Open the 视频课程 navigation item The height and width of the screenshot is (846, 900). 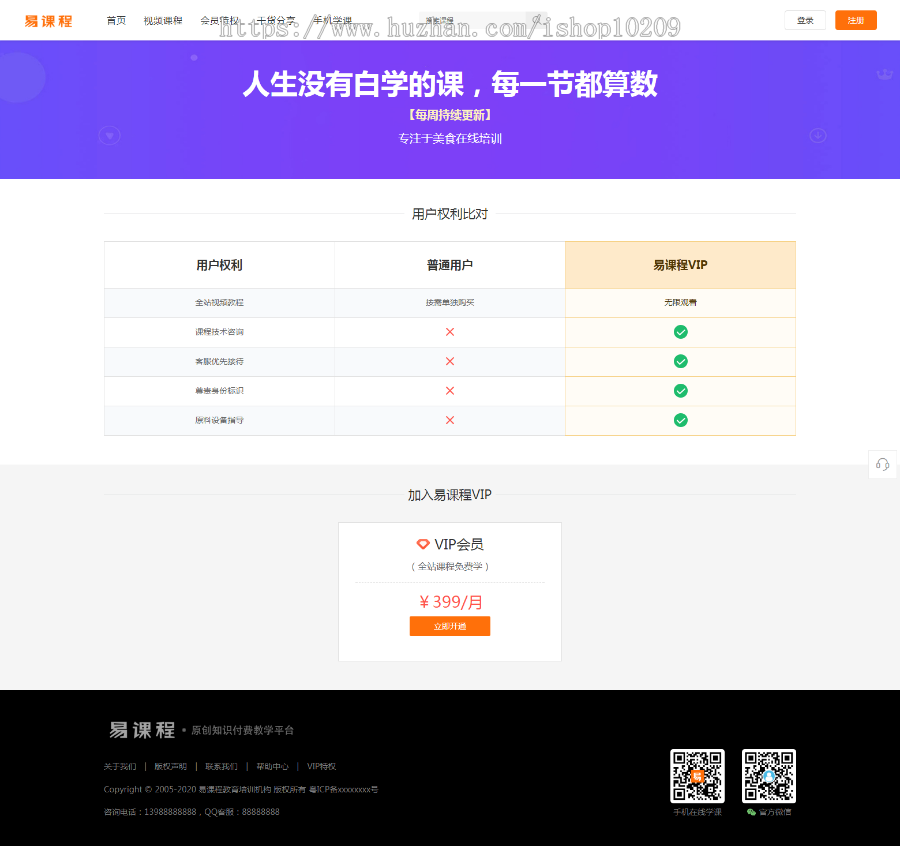(161, 19)
